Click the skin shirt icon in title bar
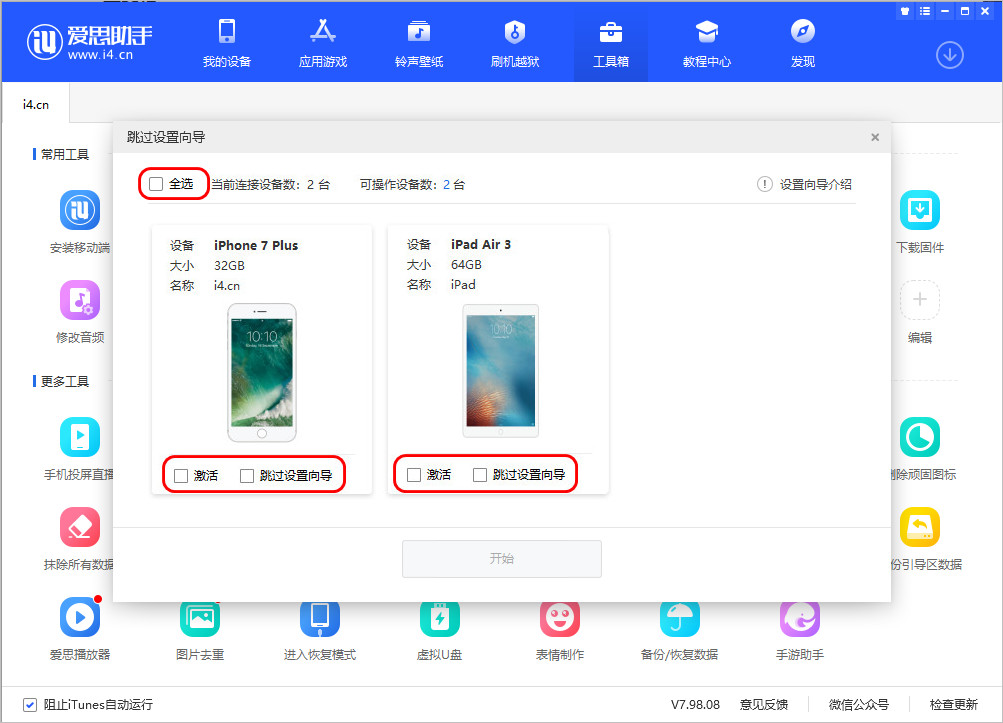This screenshot has width=1003, height=723. [x=904, y=11]
